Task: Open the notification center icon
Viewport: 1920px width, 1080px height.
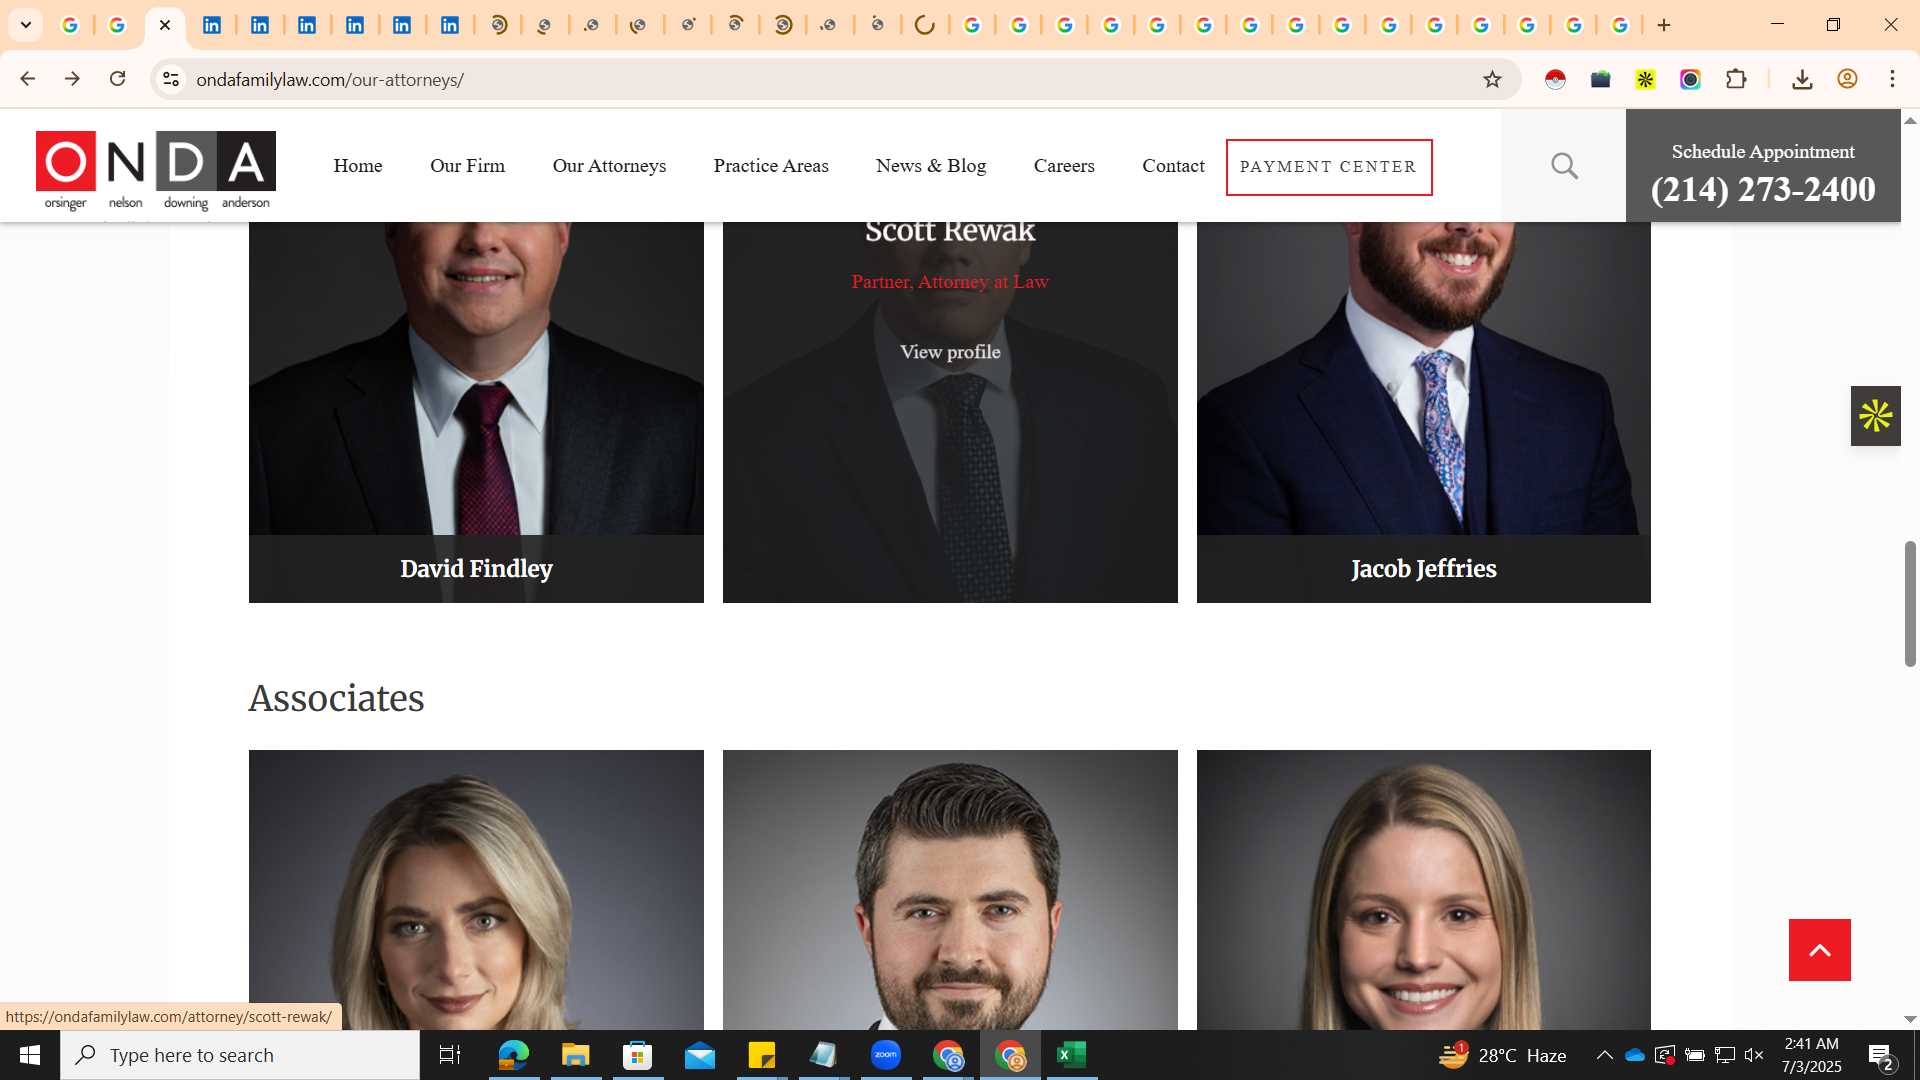Action: click(x=1881, y=1055)
